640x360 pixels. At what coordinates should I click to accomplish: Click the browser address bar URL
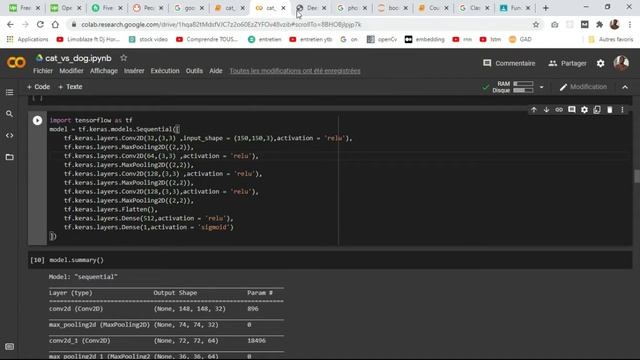[221, 24]
